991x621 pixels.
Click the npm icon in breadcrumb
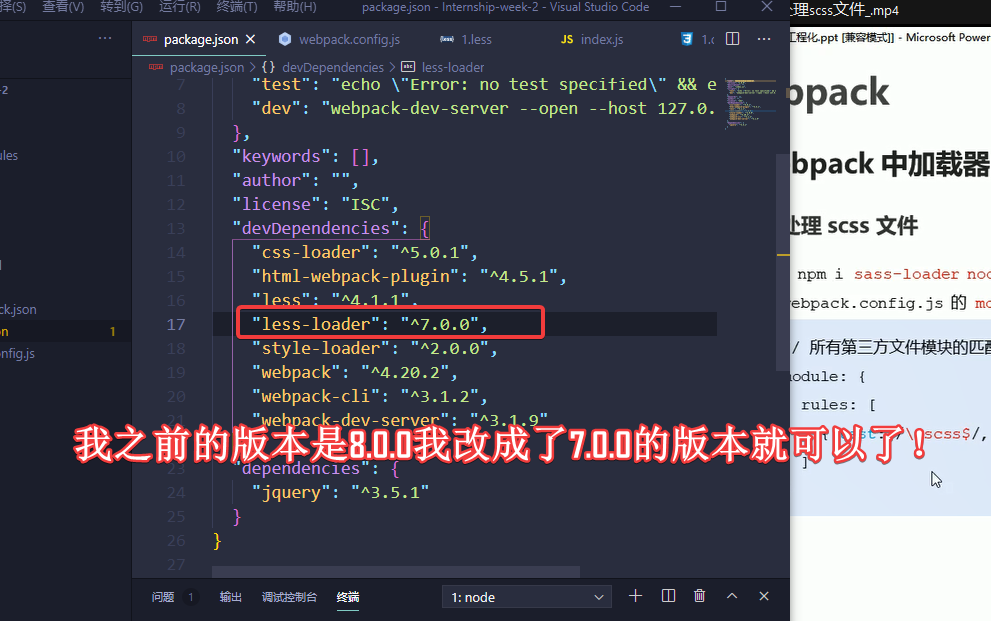pos(155,67)
